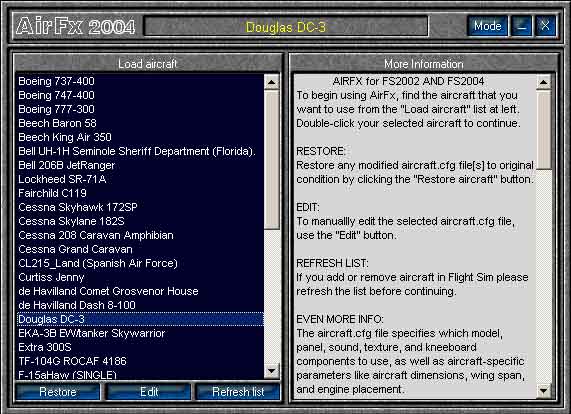
Task: Pick Cessna 208 Caravan Amphibian
Action: click(140, 235)
